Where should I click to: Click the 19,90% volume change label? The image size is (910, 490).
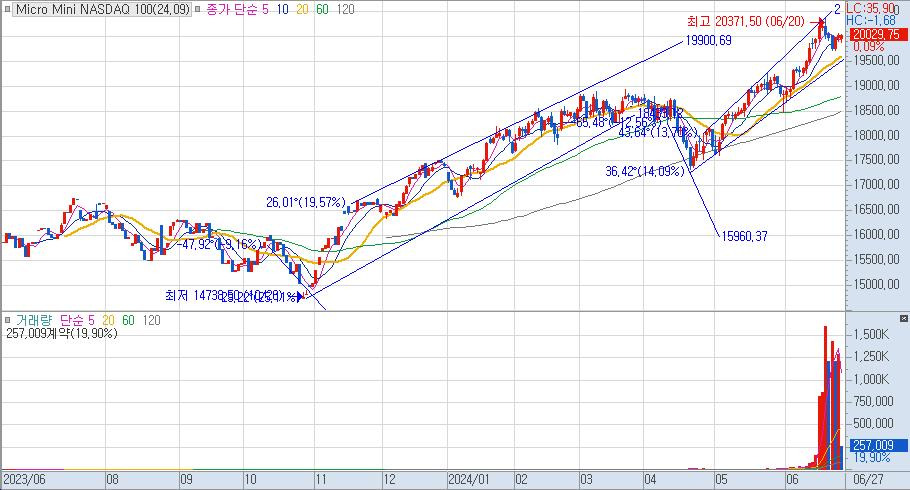[872, 457]
